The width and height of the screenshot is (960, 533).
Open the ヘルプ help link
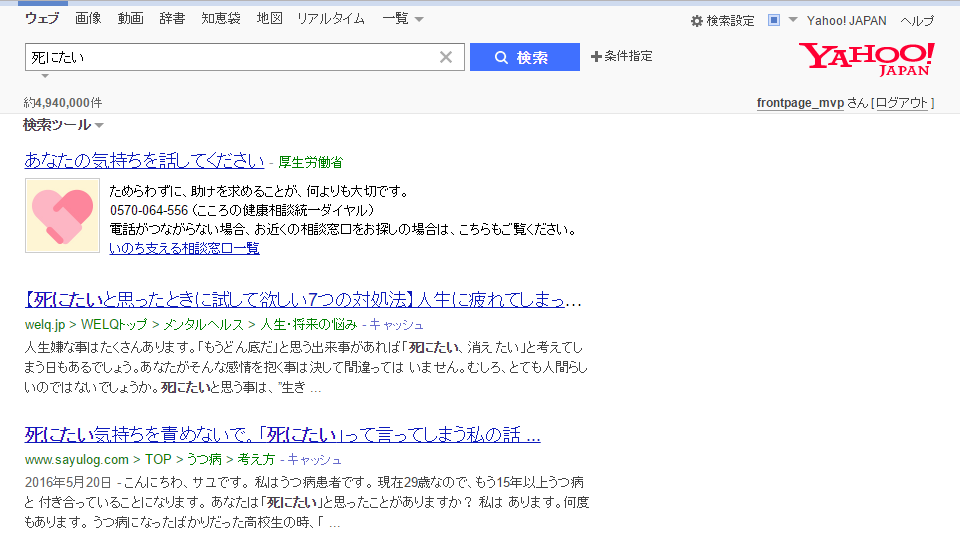(x=917, y=21)
